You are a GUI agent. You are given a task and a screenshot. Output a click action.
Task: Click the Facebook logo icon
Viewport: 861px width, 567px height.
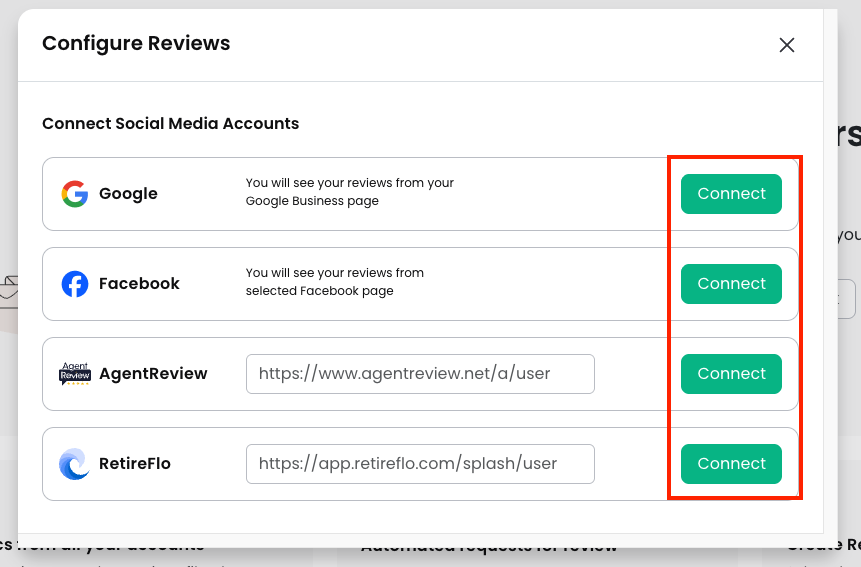[x=75, y=284]
